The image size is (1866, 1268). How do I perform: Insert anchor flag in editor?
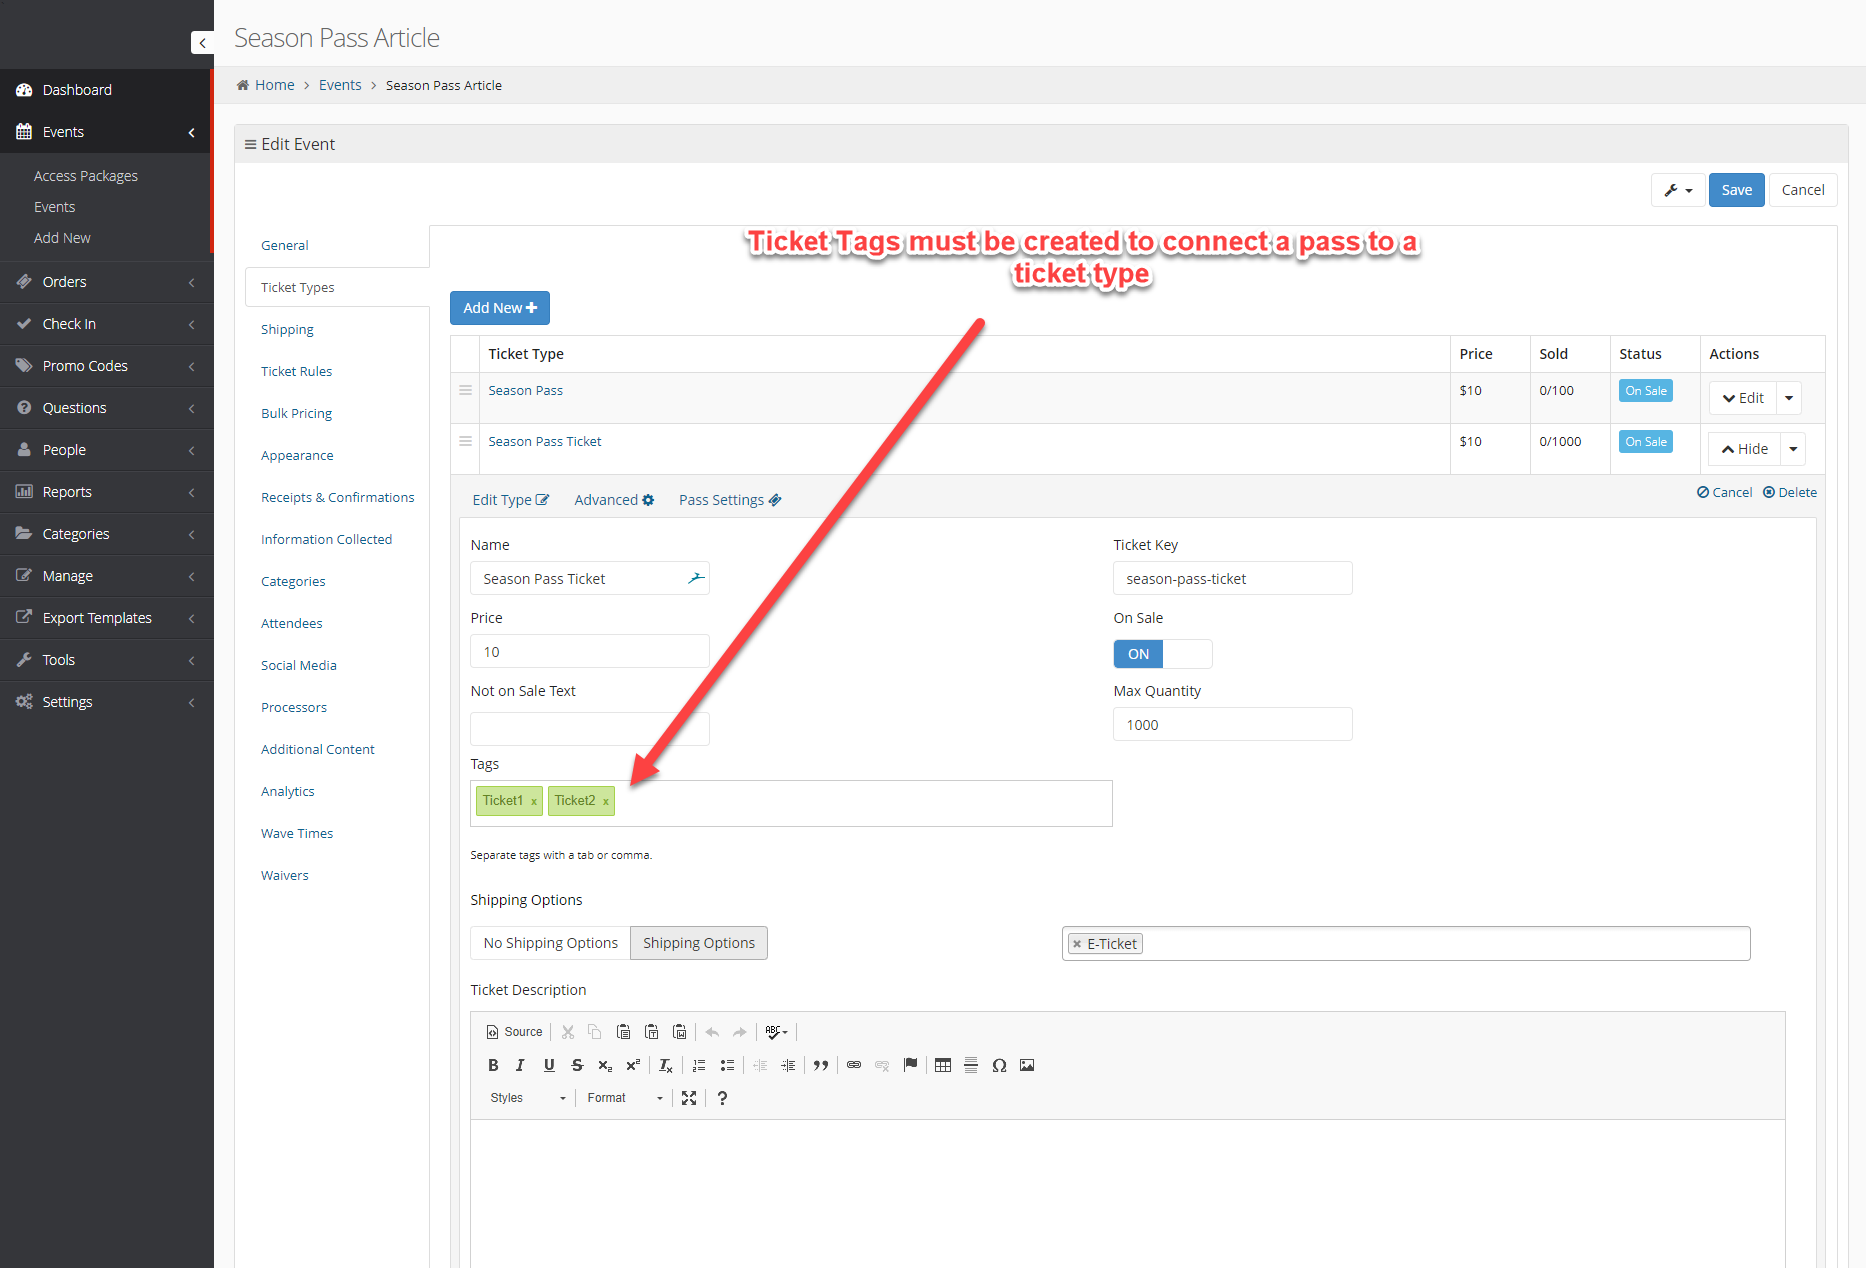(910, 1065)
